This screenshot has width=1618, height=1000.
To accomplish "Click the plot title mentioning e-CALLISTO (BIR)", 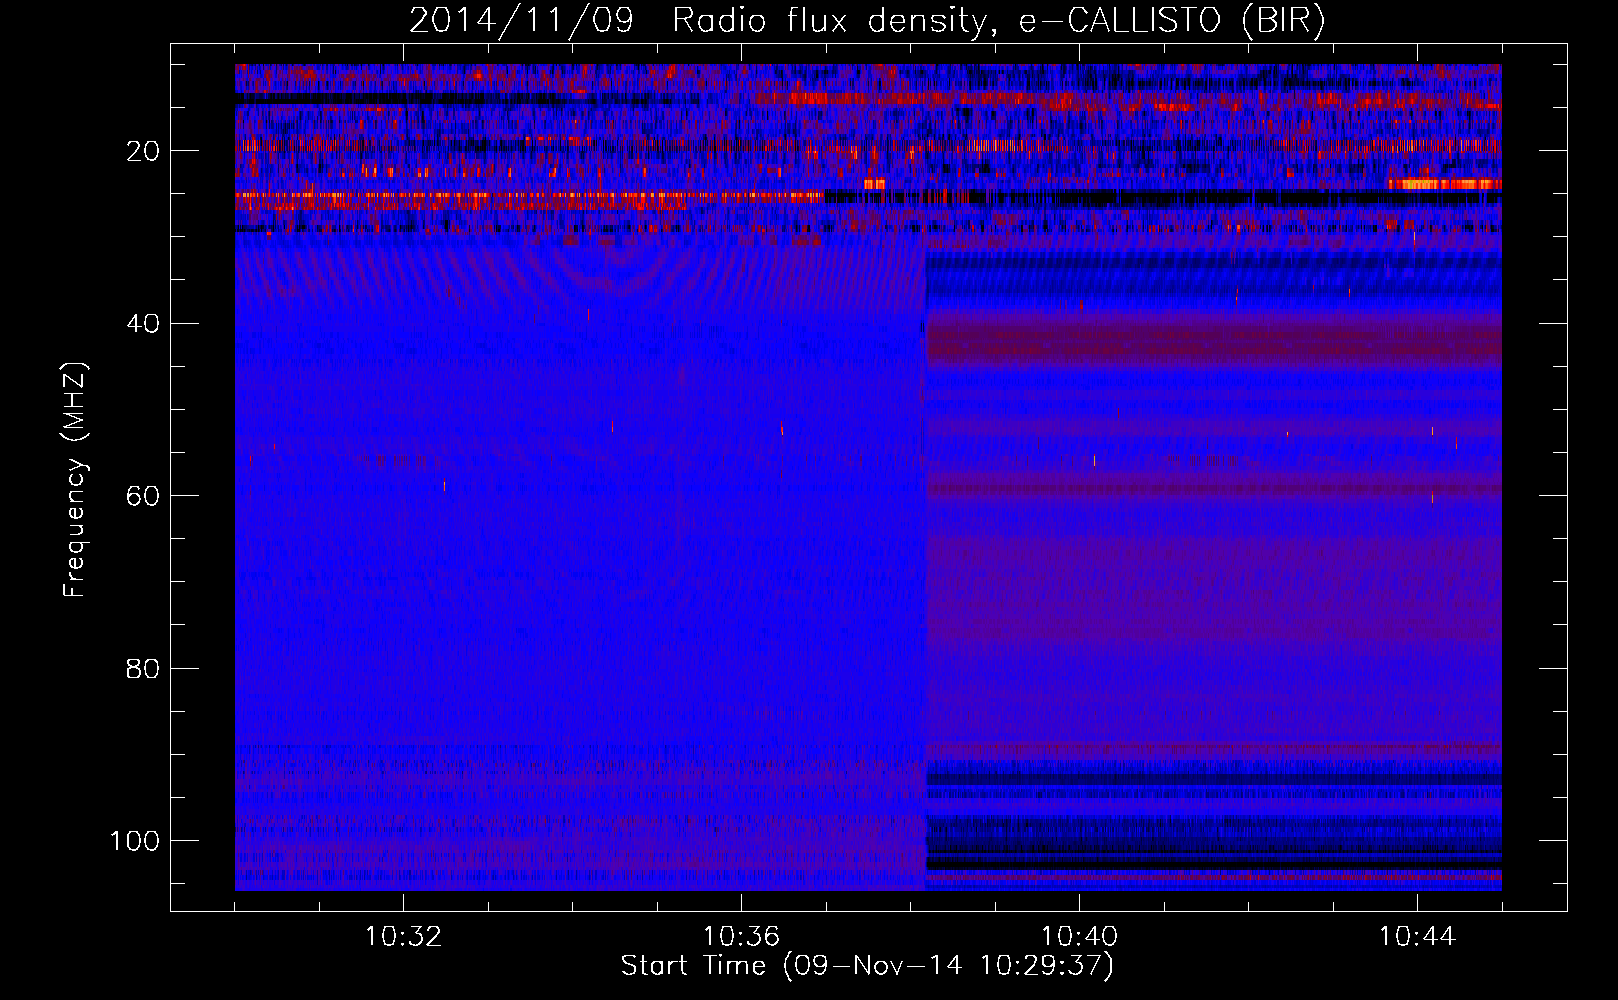I will [867, 21].
